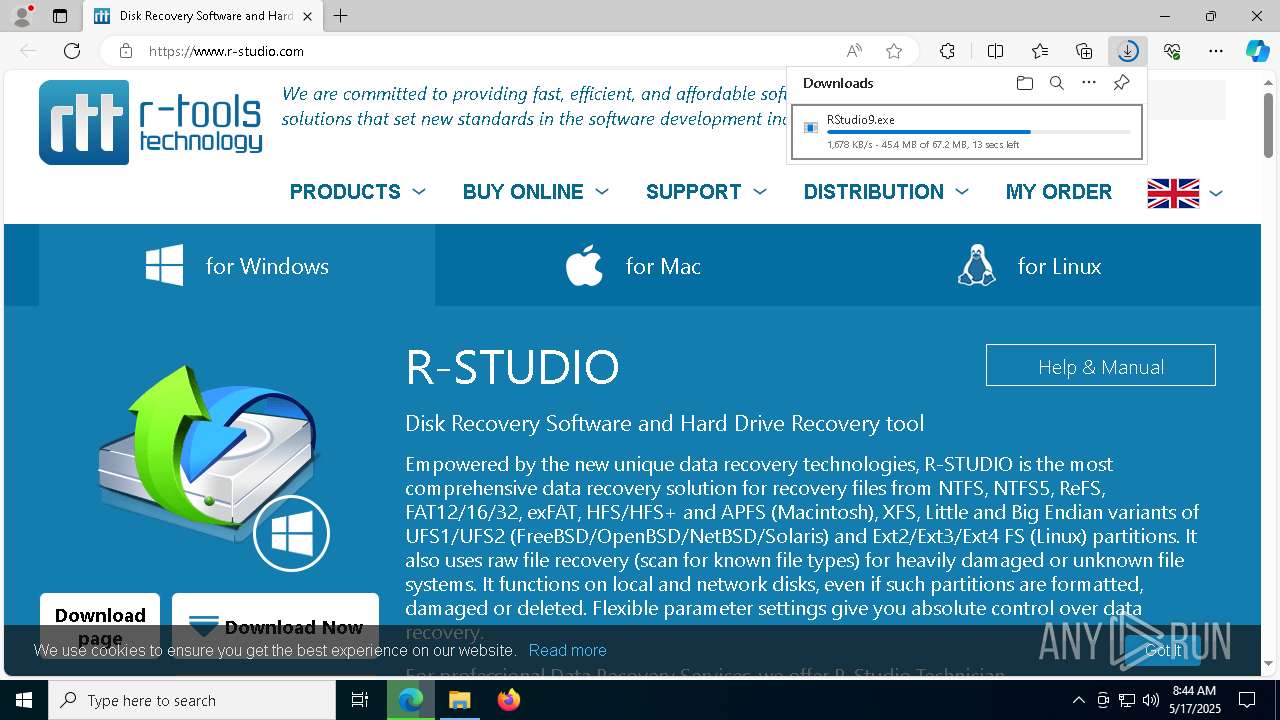
Task: Open Edge Settings and more menu
Action: [x=1216, y=51]
